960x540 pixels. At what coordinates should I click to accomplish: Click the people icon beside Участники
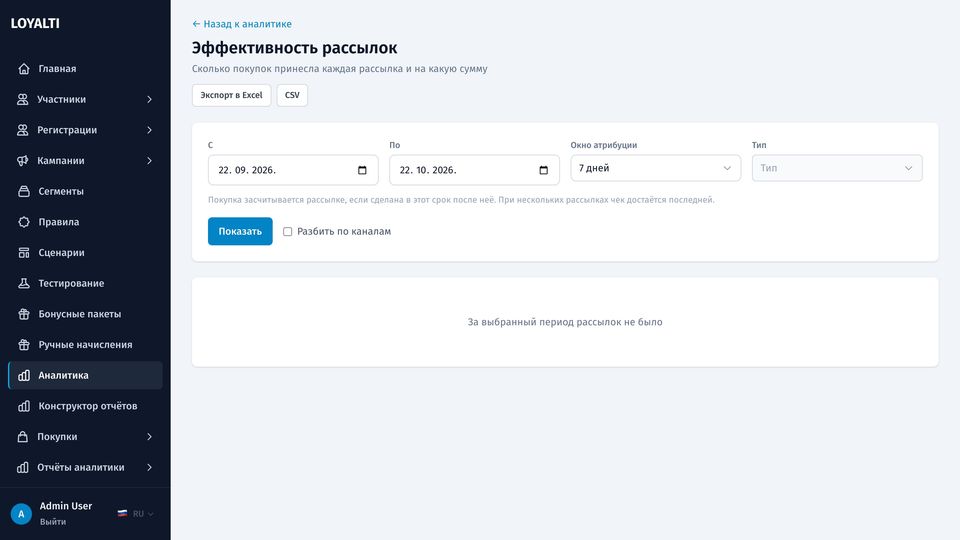point(23,99)
